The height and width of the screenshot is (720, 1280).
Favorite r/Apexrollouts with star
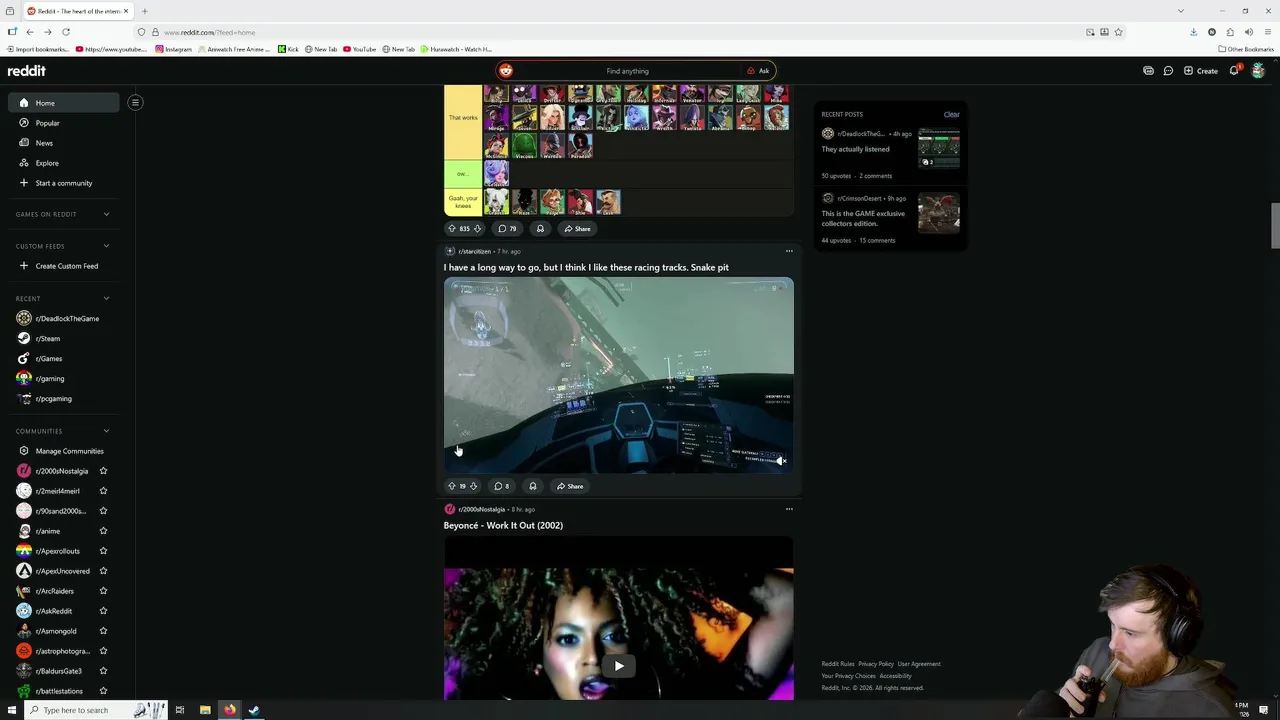click(103, 551)
